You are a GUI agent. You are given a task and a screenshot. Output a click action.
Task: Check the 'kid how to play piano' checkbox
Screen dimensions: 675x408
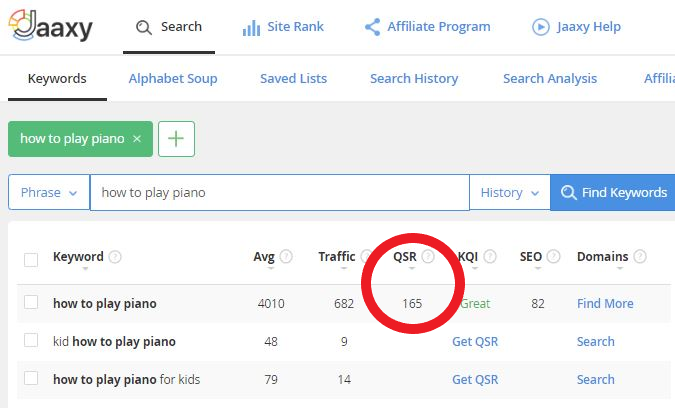31,340
